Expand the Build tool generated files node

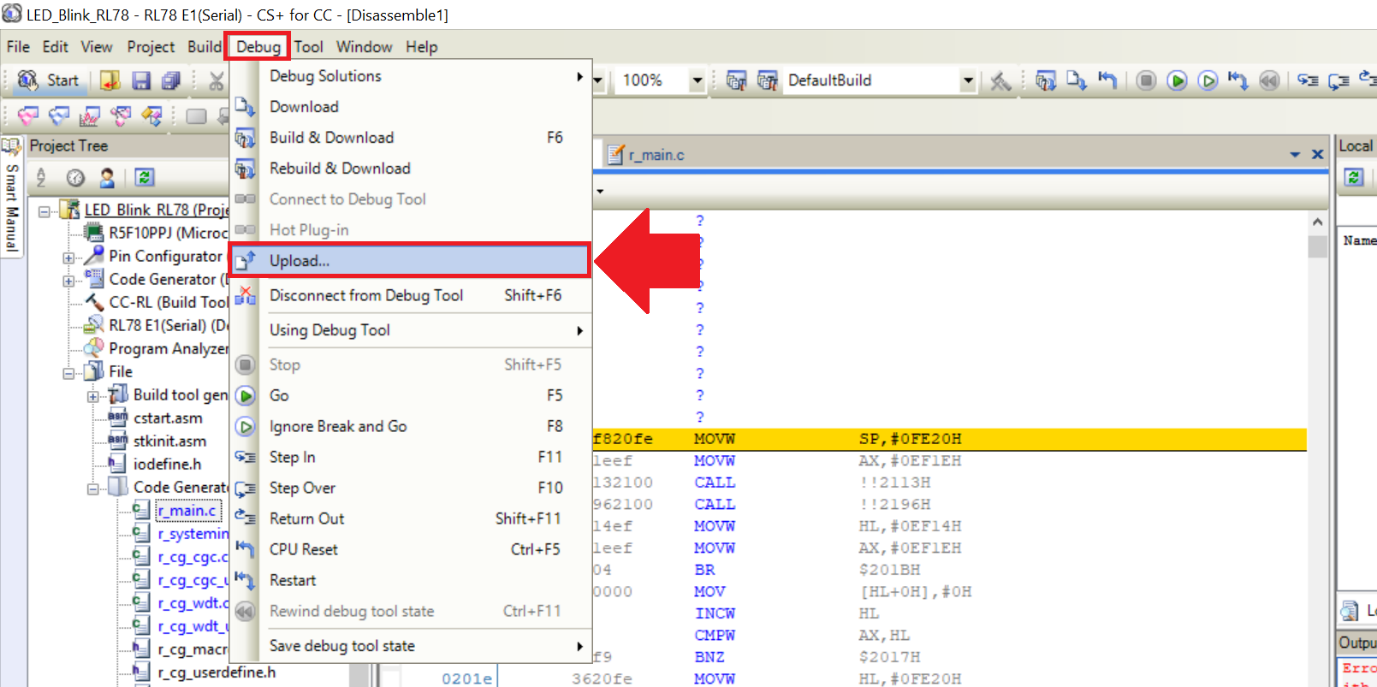[x=93, y=395]
